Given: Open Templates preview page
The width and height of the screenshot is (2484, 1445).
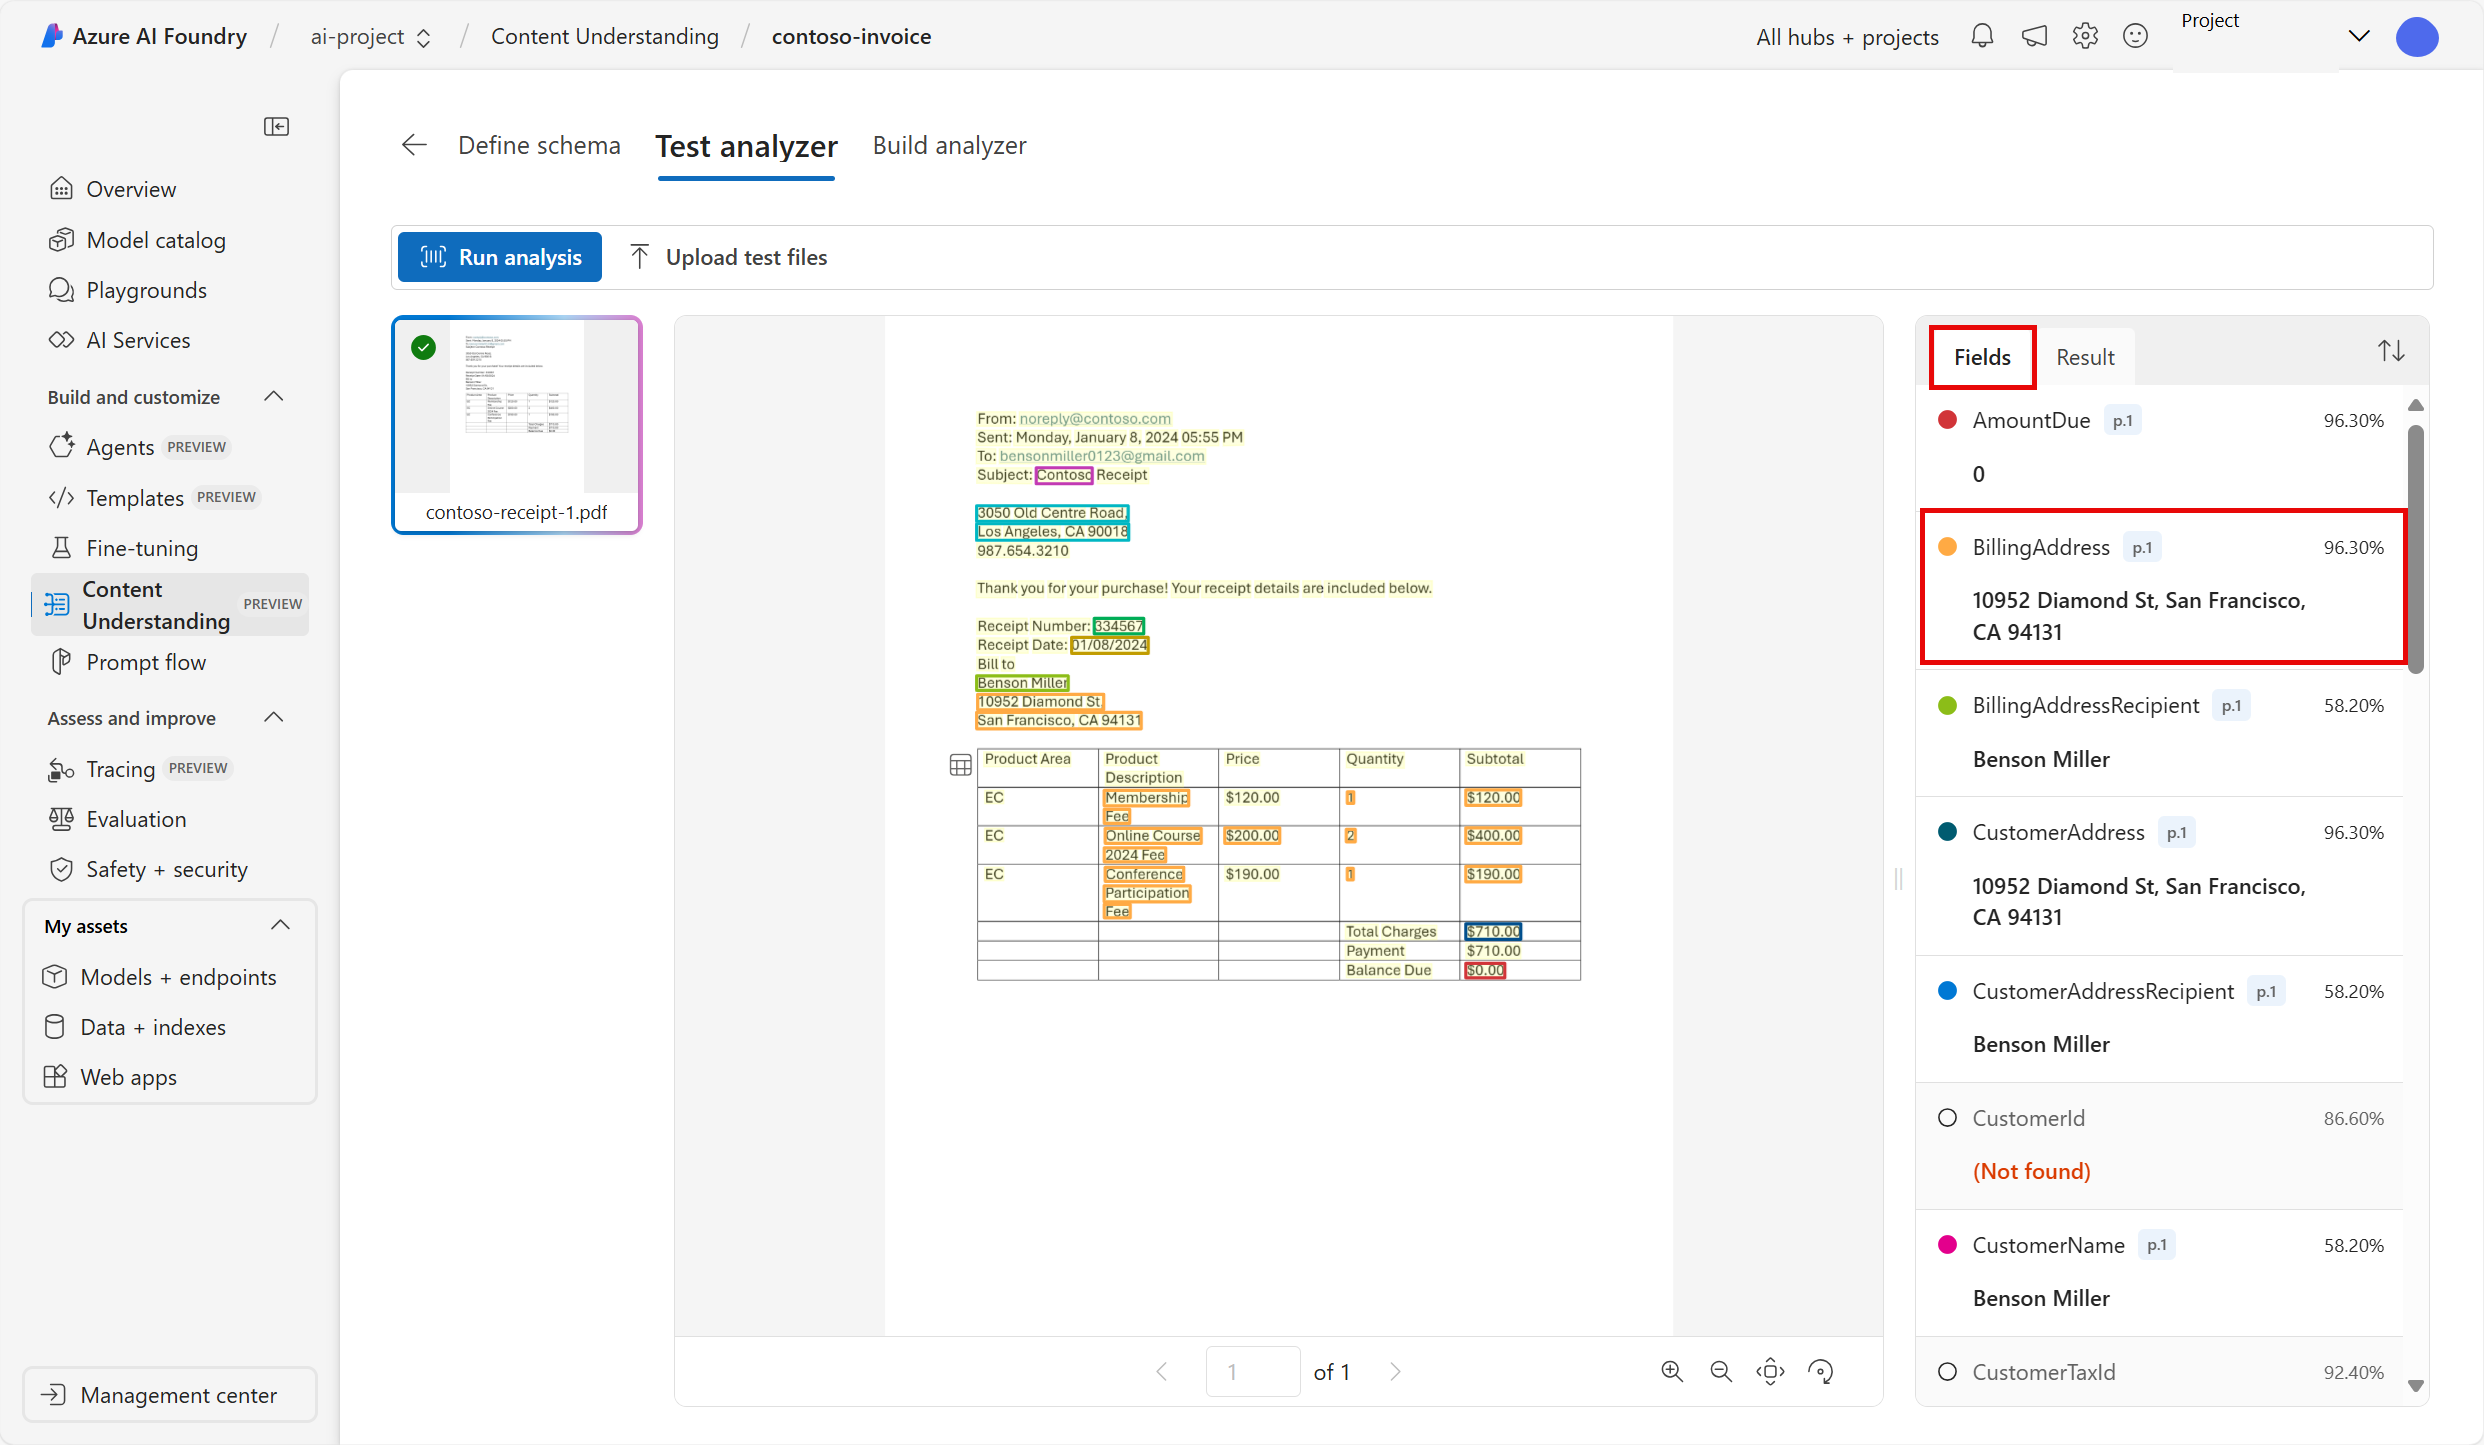Looking at the screenshot, I should click(x=153, y=497).
